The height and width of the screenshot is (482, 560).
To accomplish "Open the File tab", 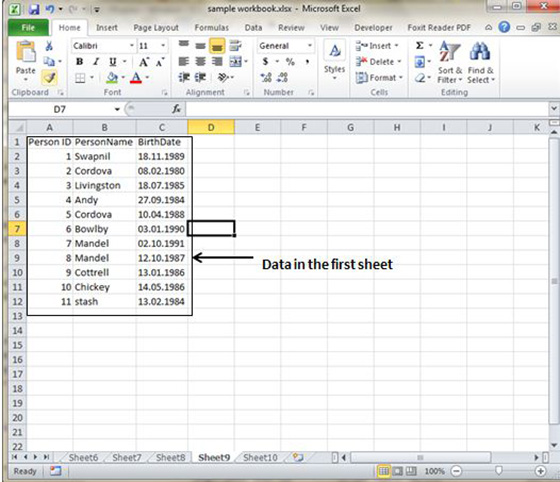I will 28,27.
